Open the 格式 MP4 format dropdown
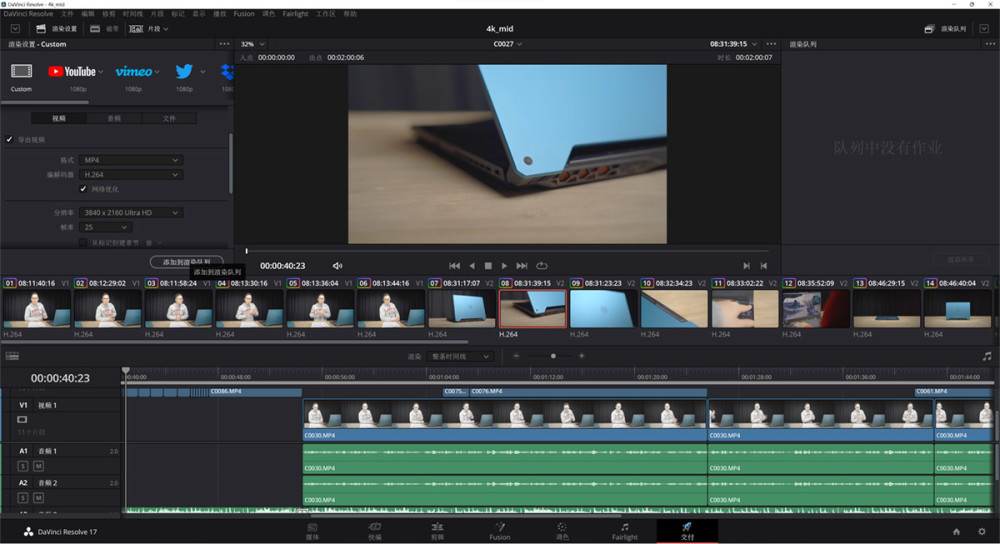Viewport: 1000px width, 544px height. coord(131,160)
